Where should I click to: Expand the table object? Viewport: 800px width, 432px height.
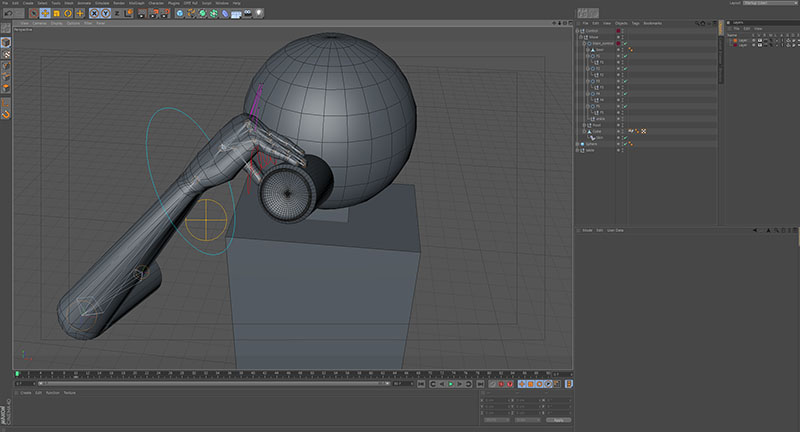578,150
